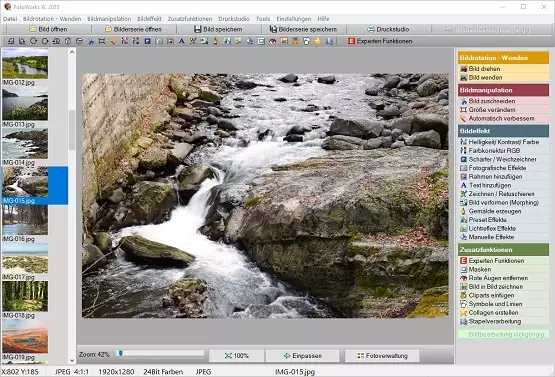The image size is (555, 377).
Task: Click the picture-in-picture toolbar icon
Action: pos(284,41)
